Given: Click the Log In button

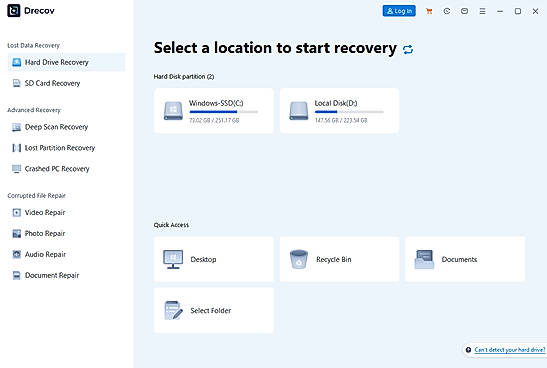Looking at the screenshot, I should pyautogui.click(x=399, y=11).
